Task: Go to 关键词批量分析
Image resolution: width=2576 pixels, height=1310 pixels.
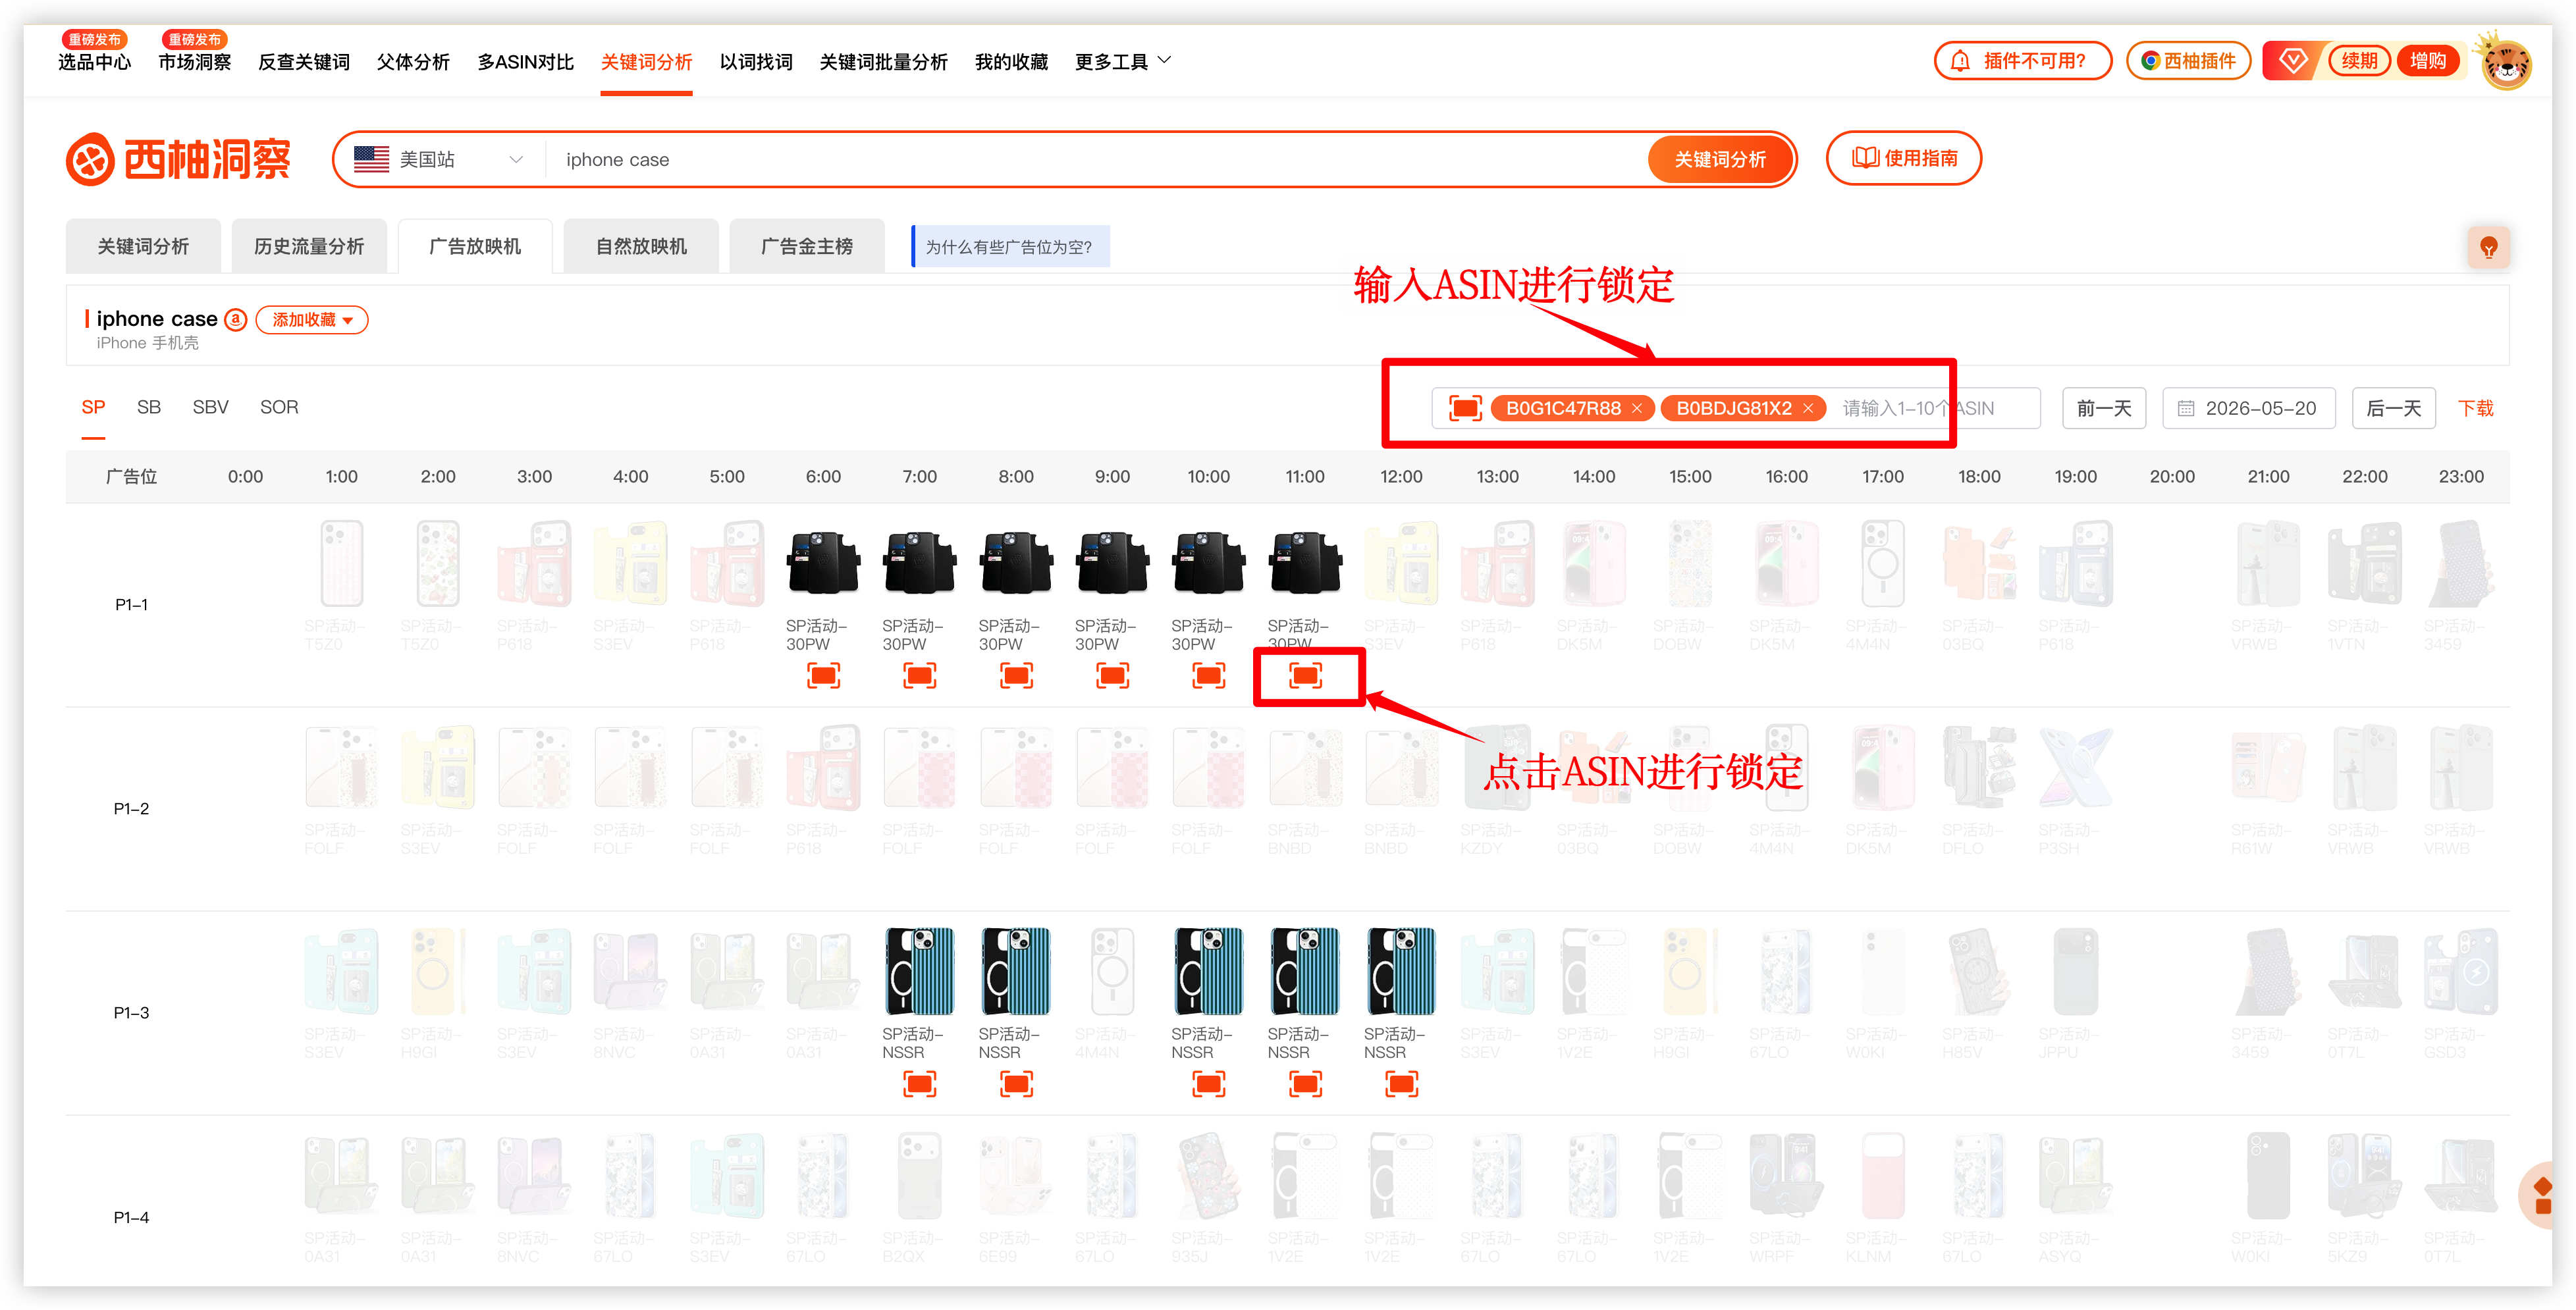Action: [x=883, y=62]
